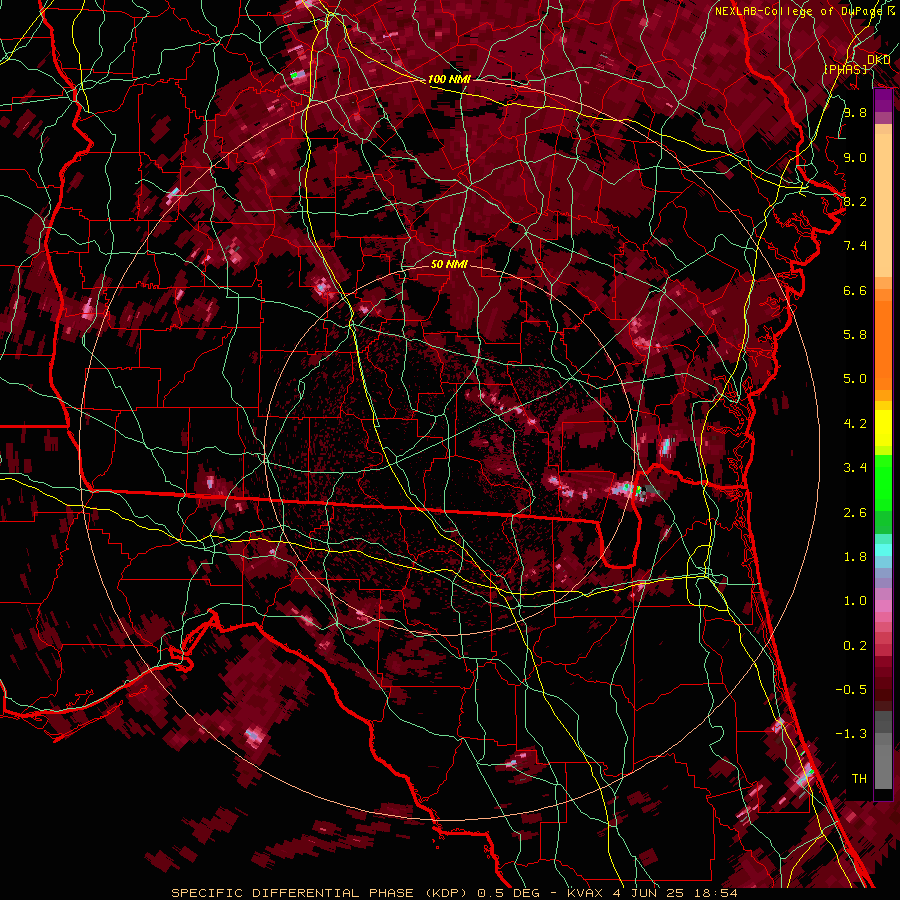Image resolution: width=900 pixels, height=900 pixels.
Task: Click the 2.6 legend value
Action: (x=855, y=513)
